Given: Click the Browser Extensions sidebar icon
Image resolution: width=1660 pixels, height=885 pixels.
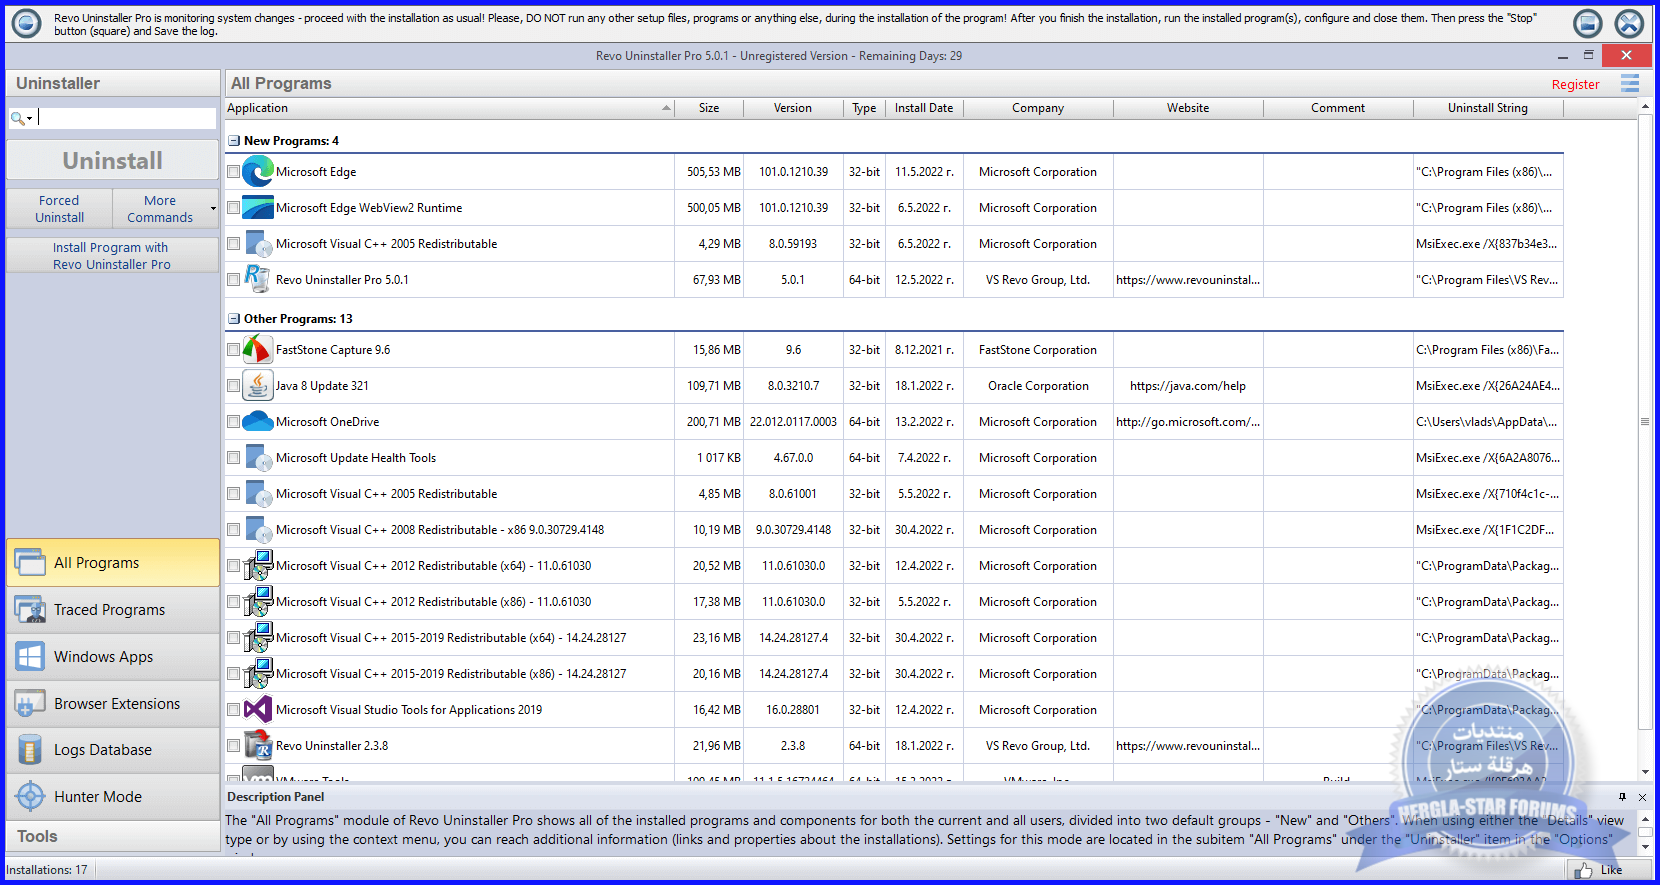Looking at the screenshot, I should tap(30, 704).
